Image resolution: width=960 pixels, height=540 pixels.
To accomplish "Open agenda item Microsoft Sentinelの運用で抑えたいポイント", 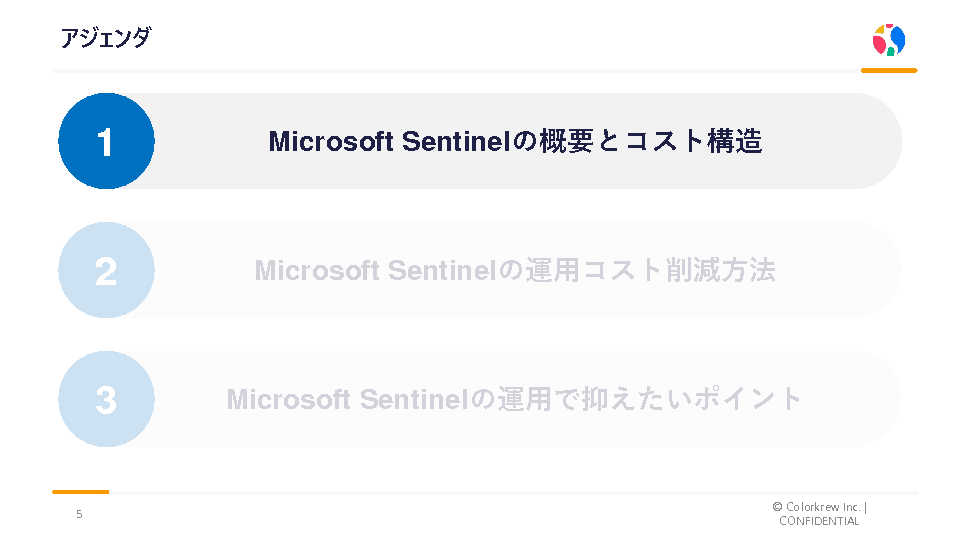I will pos(515,399).
